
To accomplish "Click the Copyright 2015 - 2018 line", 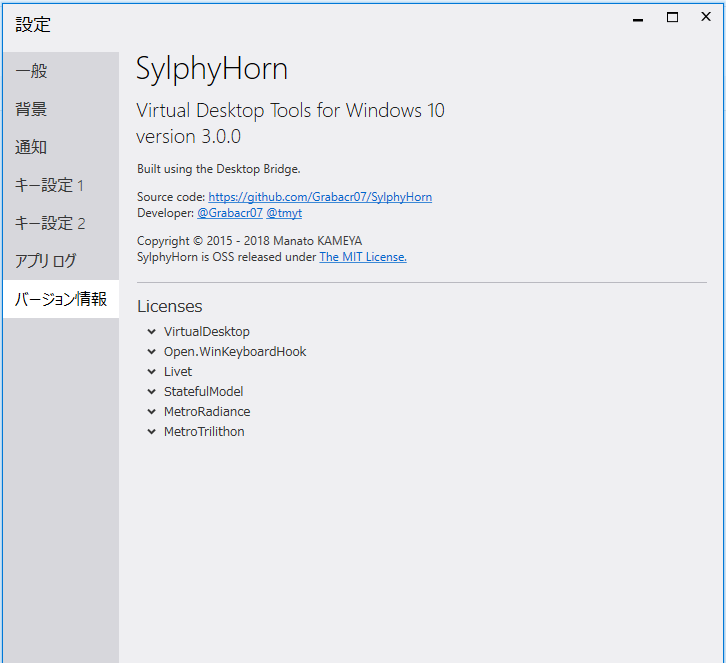I will click(x=250, y=241).
